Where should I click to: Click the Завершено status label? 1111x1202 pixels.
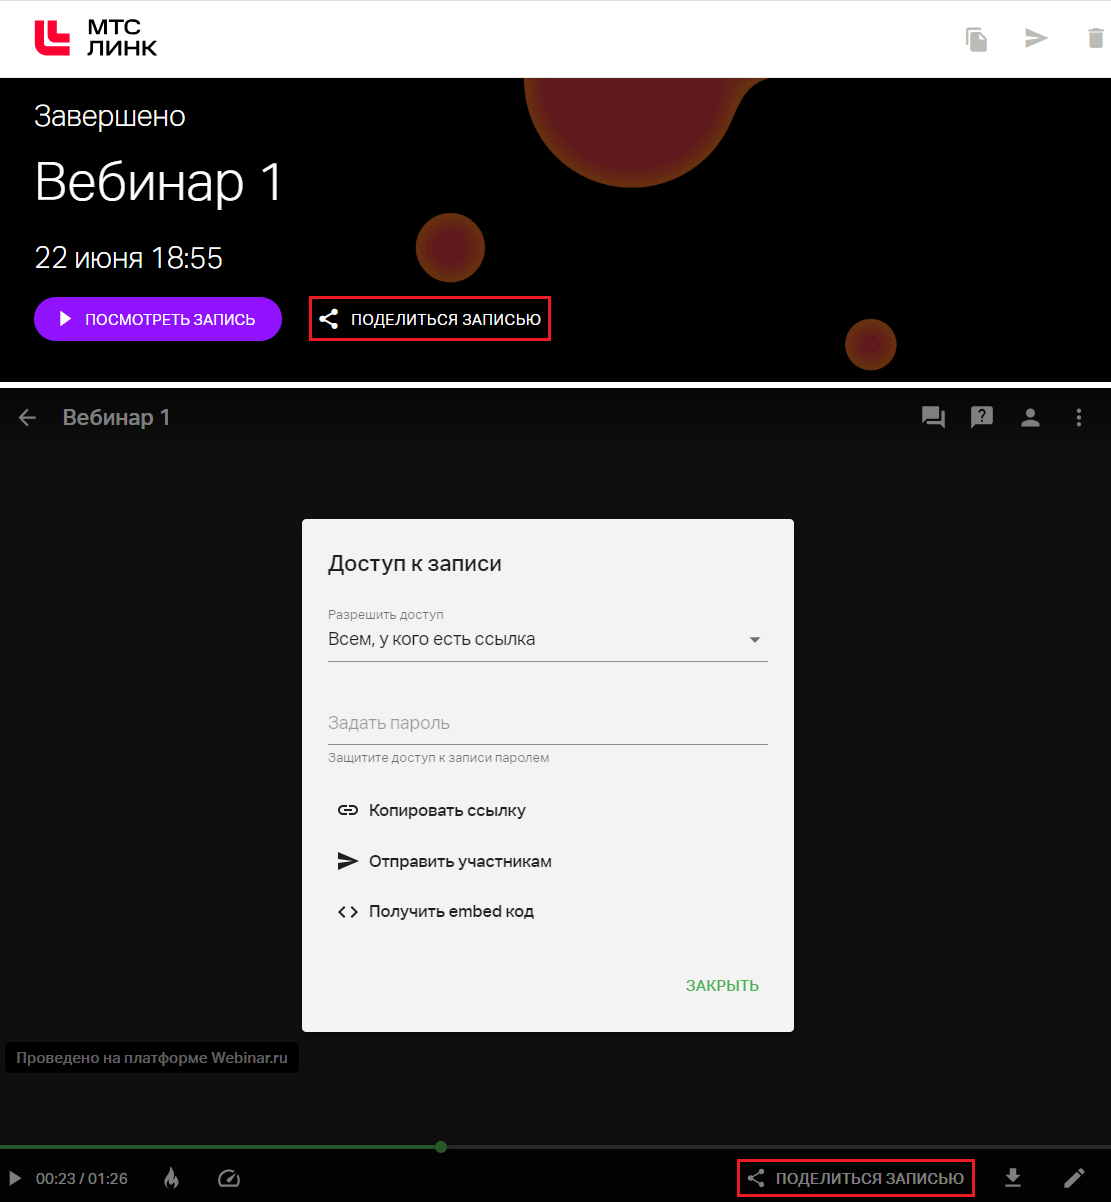(110, 116)
